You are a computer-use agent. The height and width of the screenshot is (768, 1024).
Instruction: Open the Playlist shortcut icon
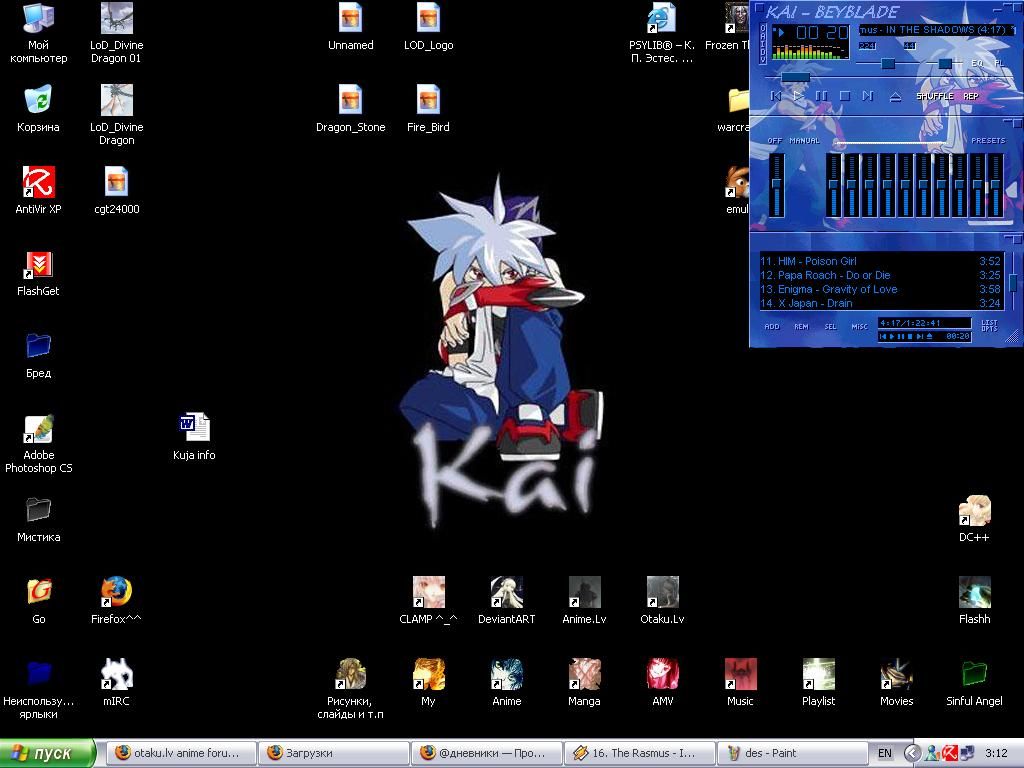point(818,682)
